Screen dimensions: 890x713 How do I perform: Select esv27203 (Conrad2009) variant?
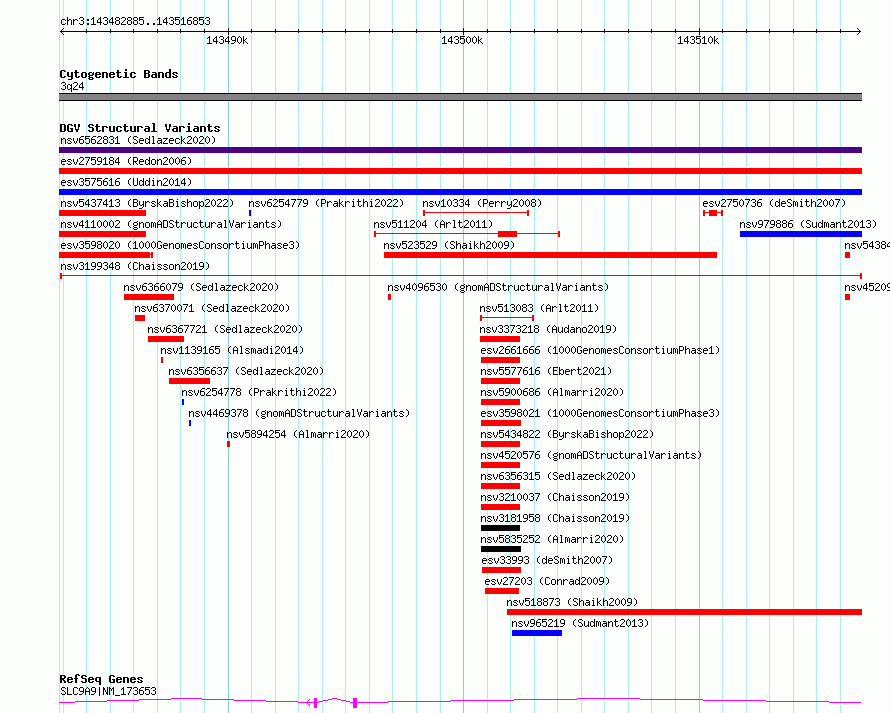pyautogui.click(x=547, y=581)
